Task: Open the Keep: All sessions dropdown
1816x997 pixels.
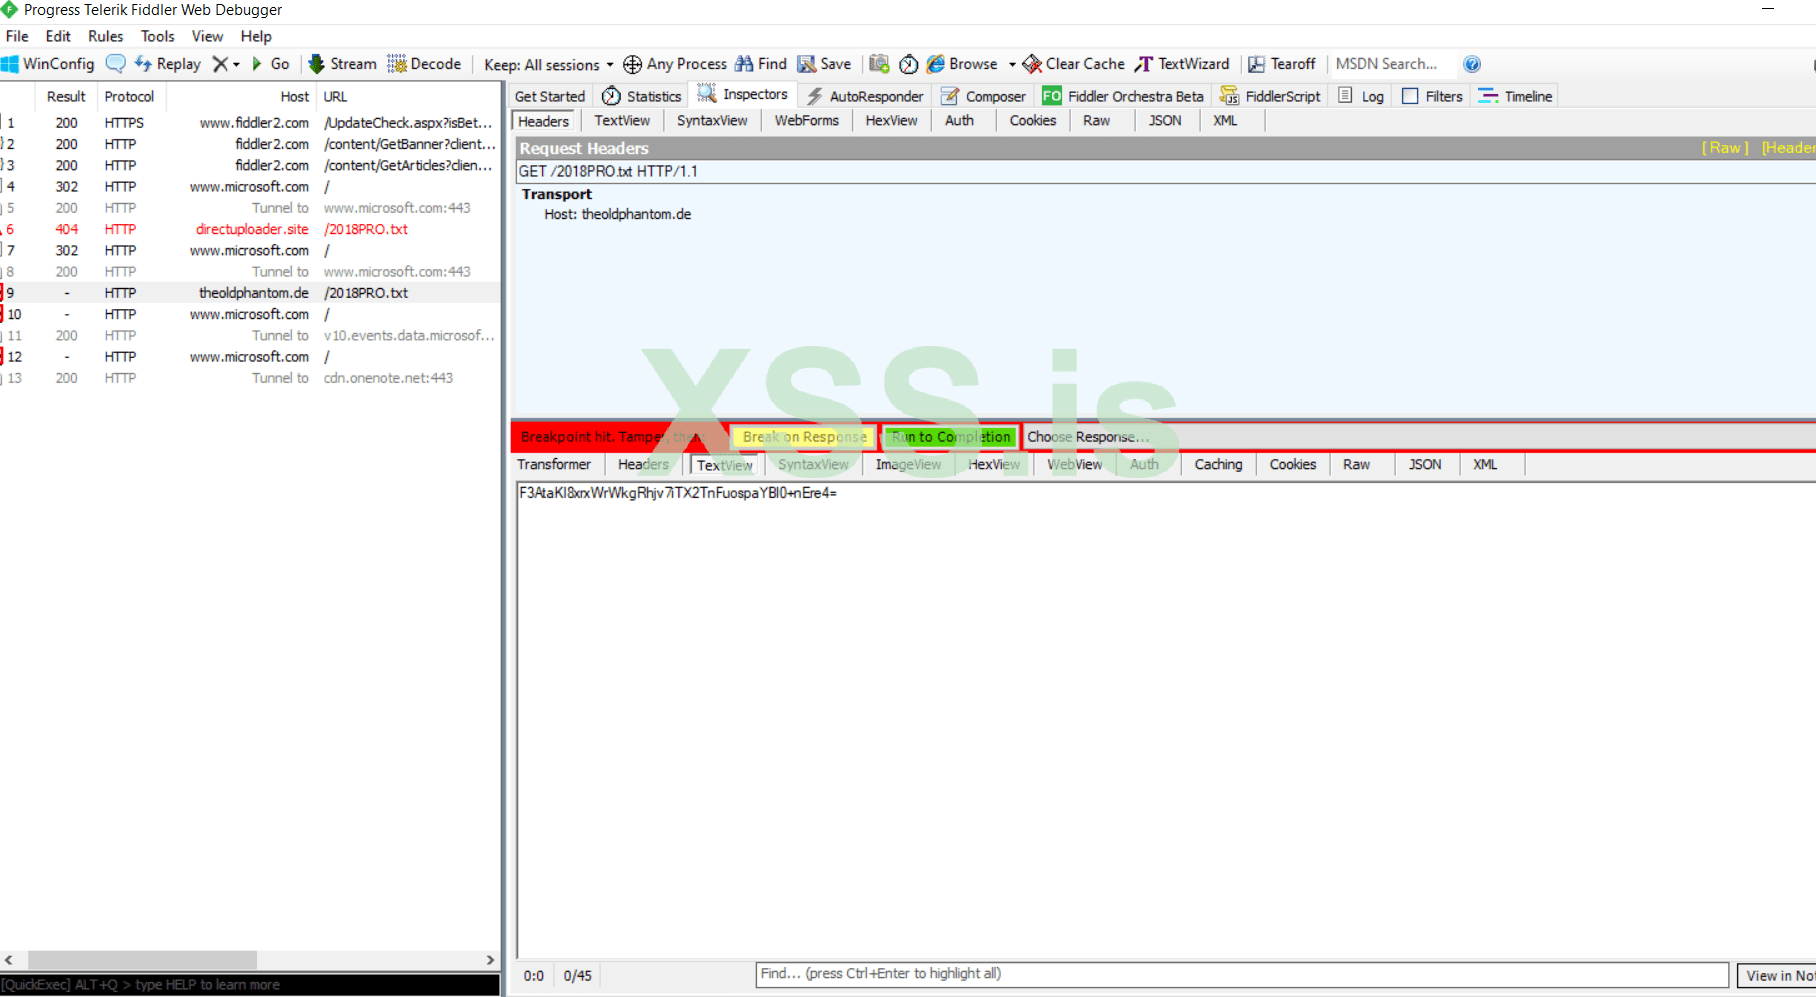Action: (x=549, y=64)
